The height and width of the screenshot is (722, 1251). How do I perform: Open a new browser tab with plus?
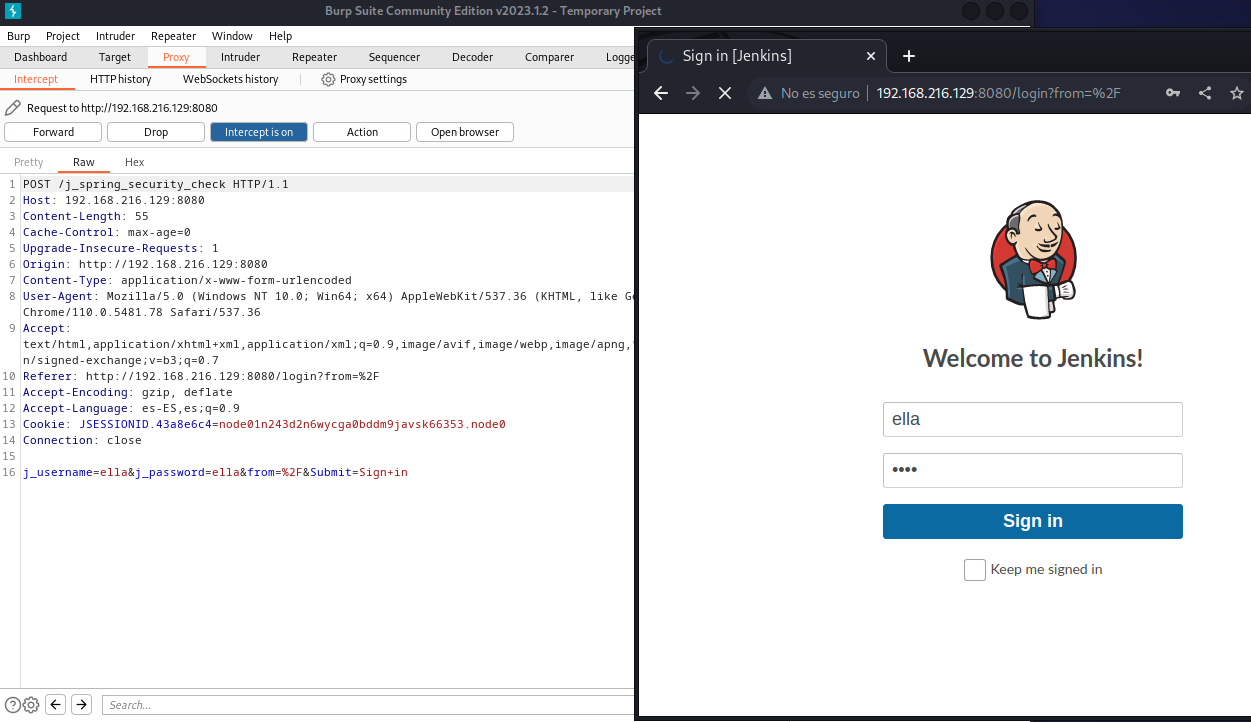point(909,56)
